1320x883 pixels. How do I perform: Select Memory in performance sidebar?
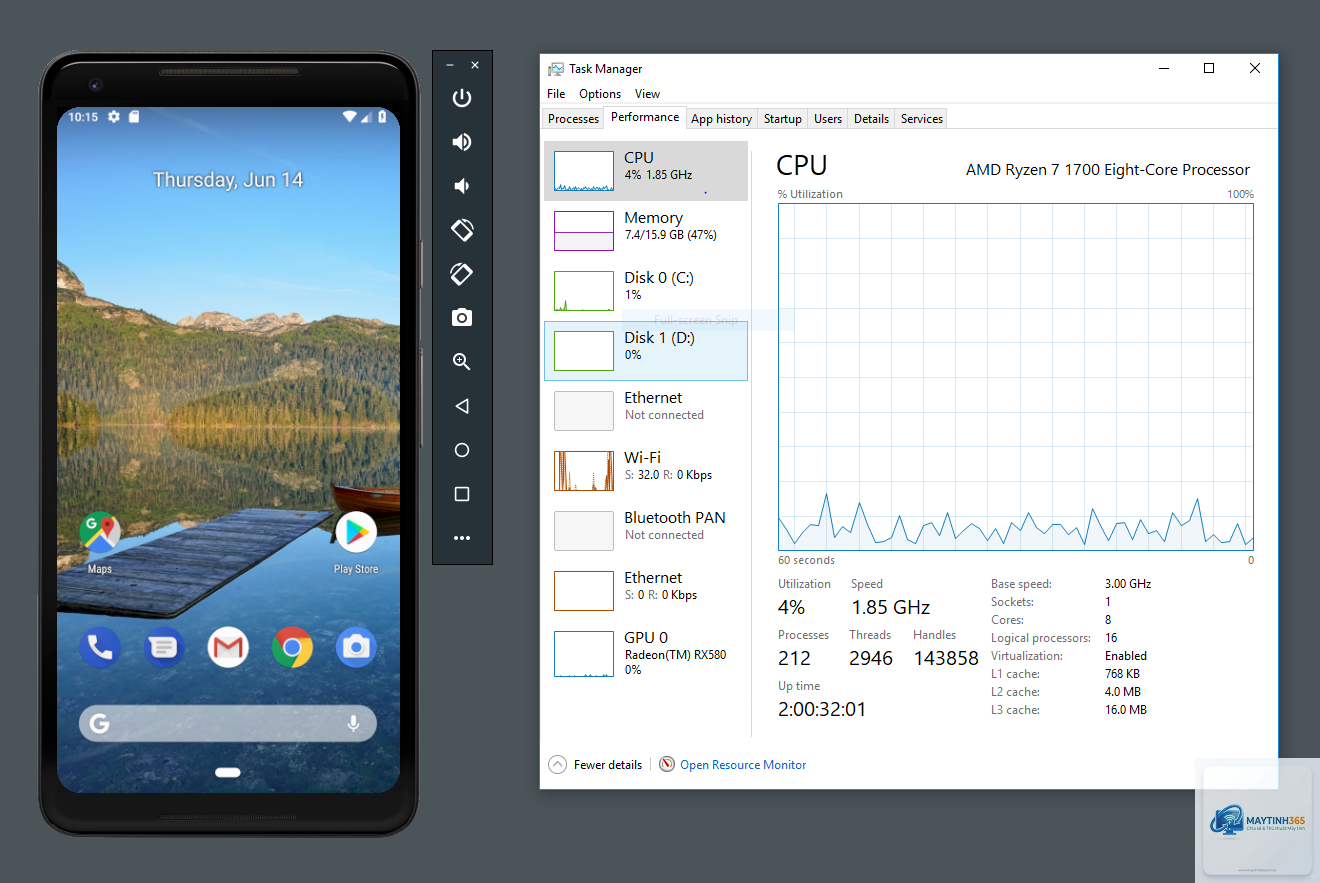pos(646,231)
